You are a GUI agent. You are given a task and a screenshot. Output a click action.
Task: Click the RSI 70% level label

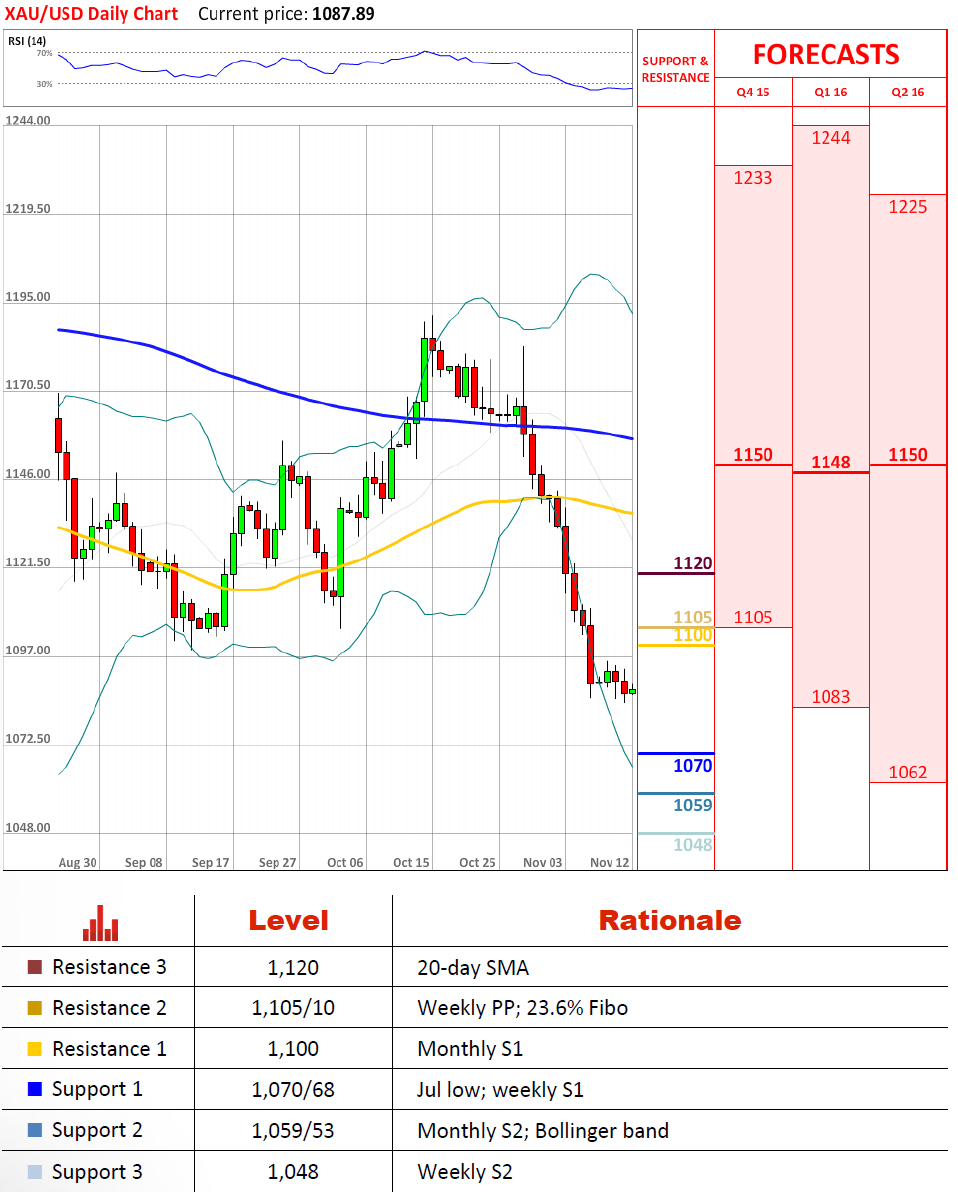pos(44,53)
